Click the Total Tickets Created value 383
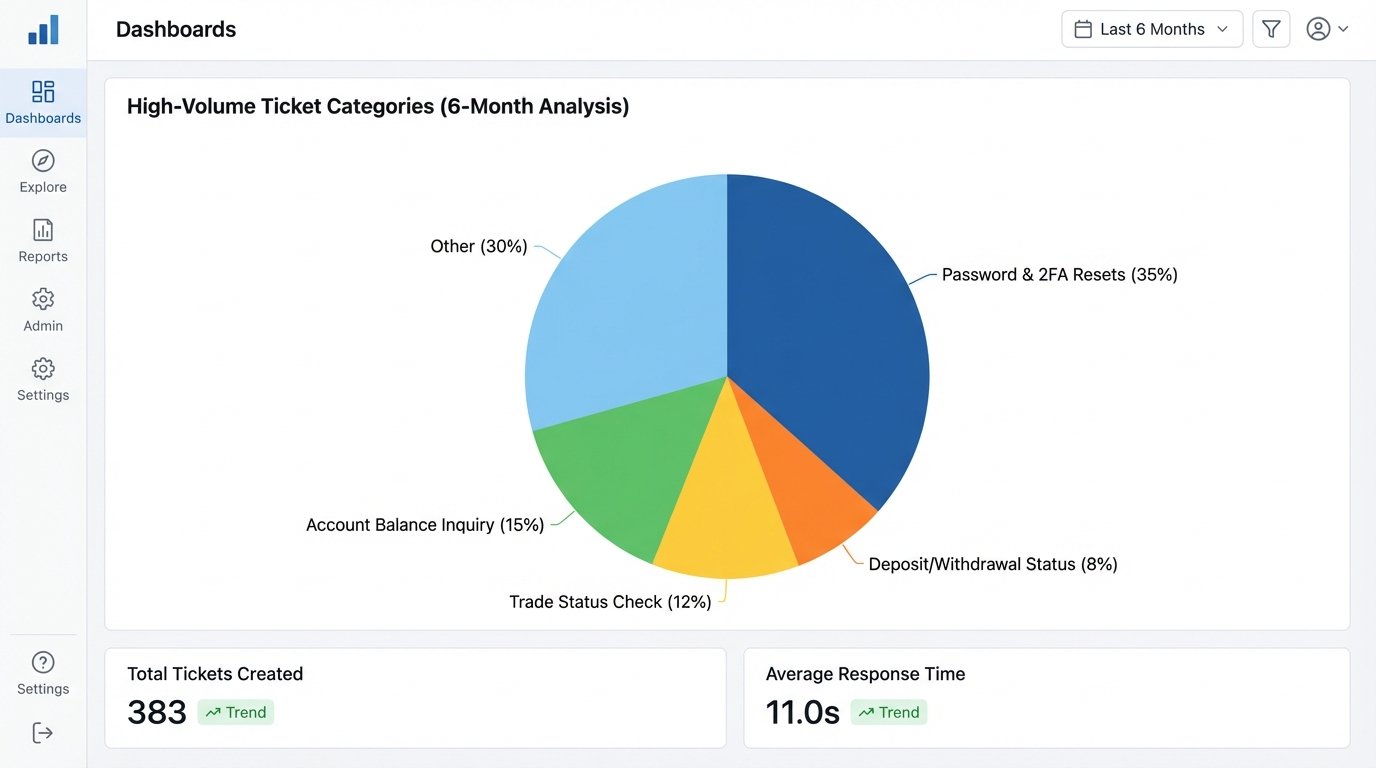The height and width of the screenshot is (768, 1376). click(156, 712)
